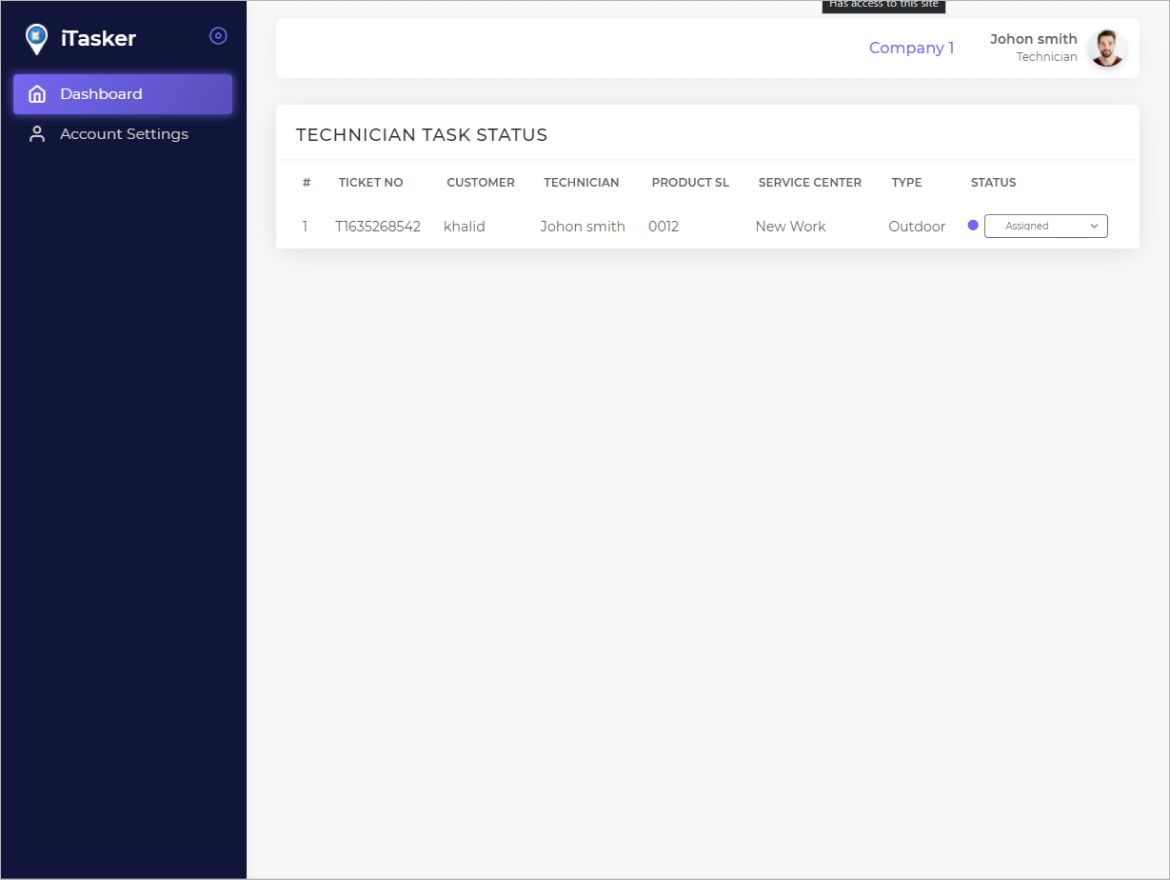This screenshot has width=1170, height=880.
Task: Click the Outdoor type cell
Action: point(916,226)
